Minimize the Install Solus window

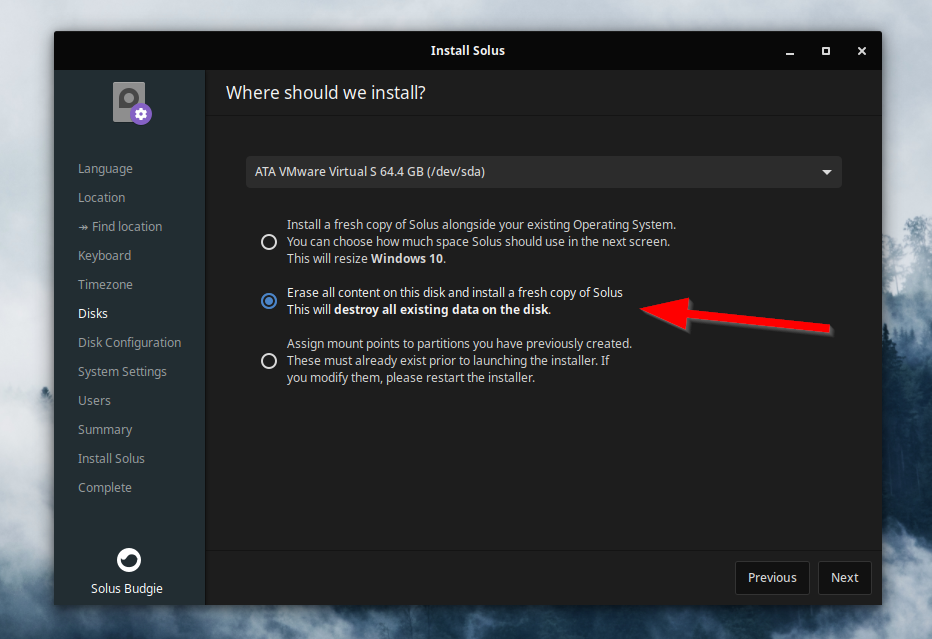790,52
